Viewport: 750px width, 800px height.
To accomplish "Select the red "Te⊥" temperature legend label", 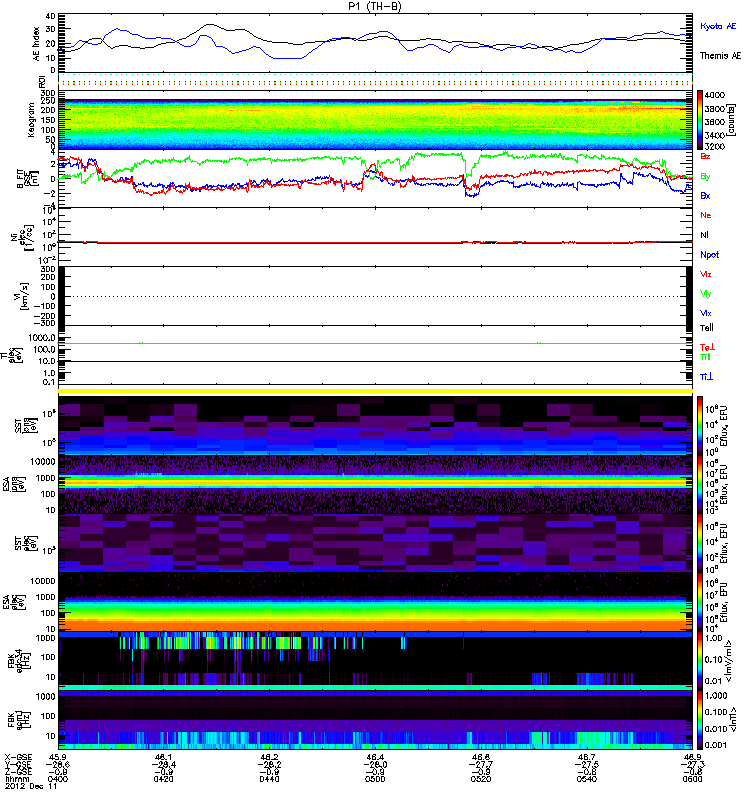I will click(x=707, y=347).
